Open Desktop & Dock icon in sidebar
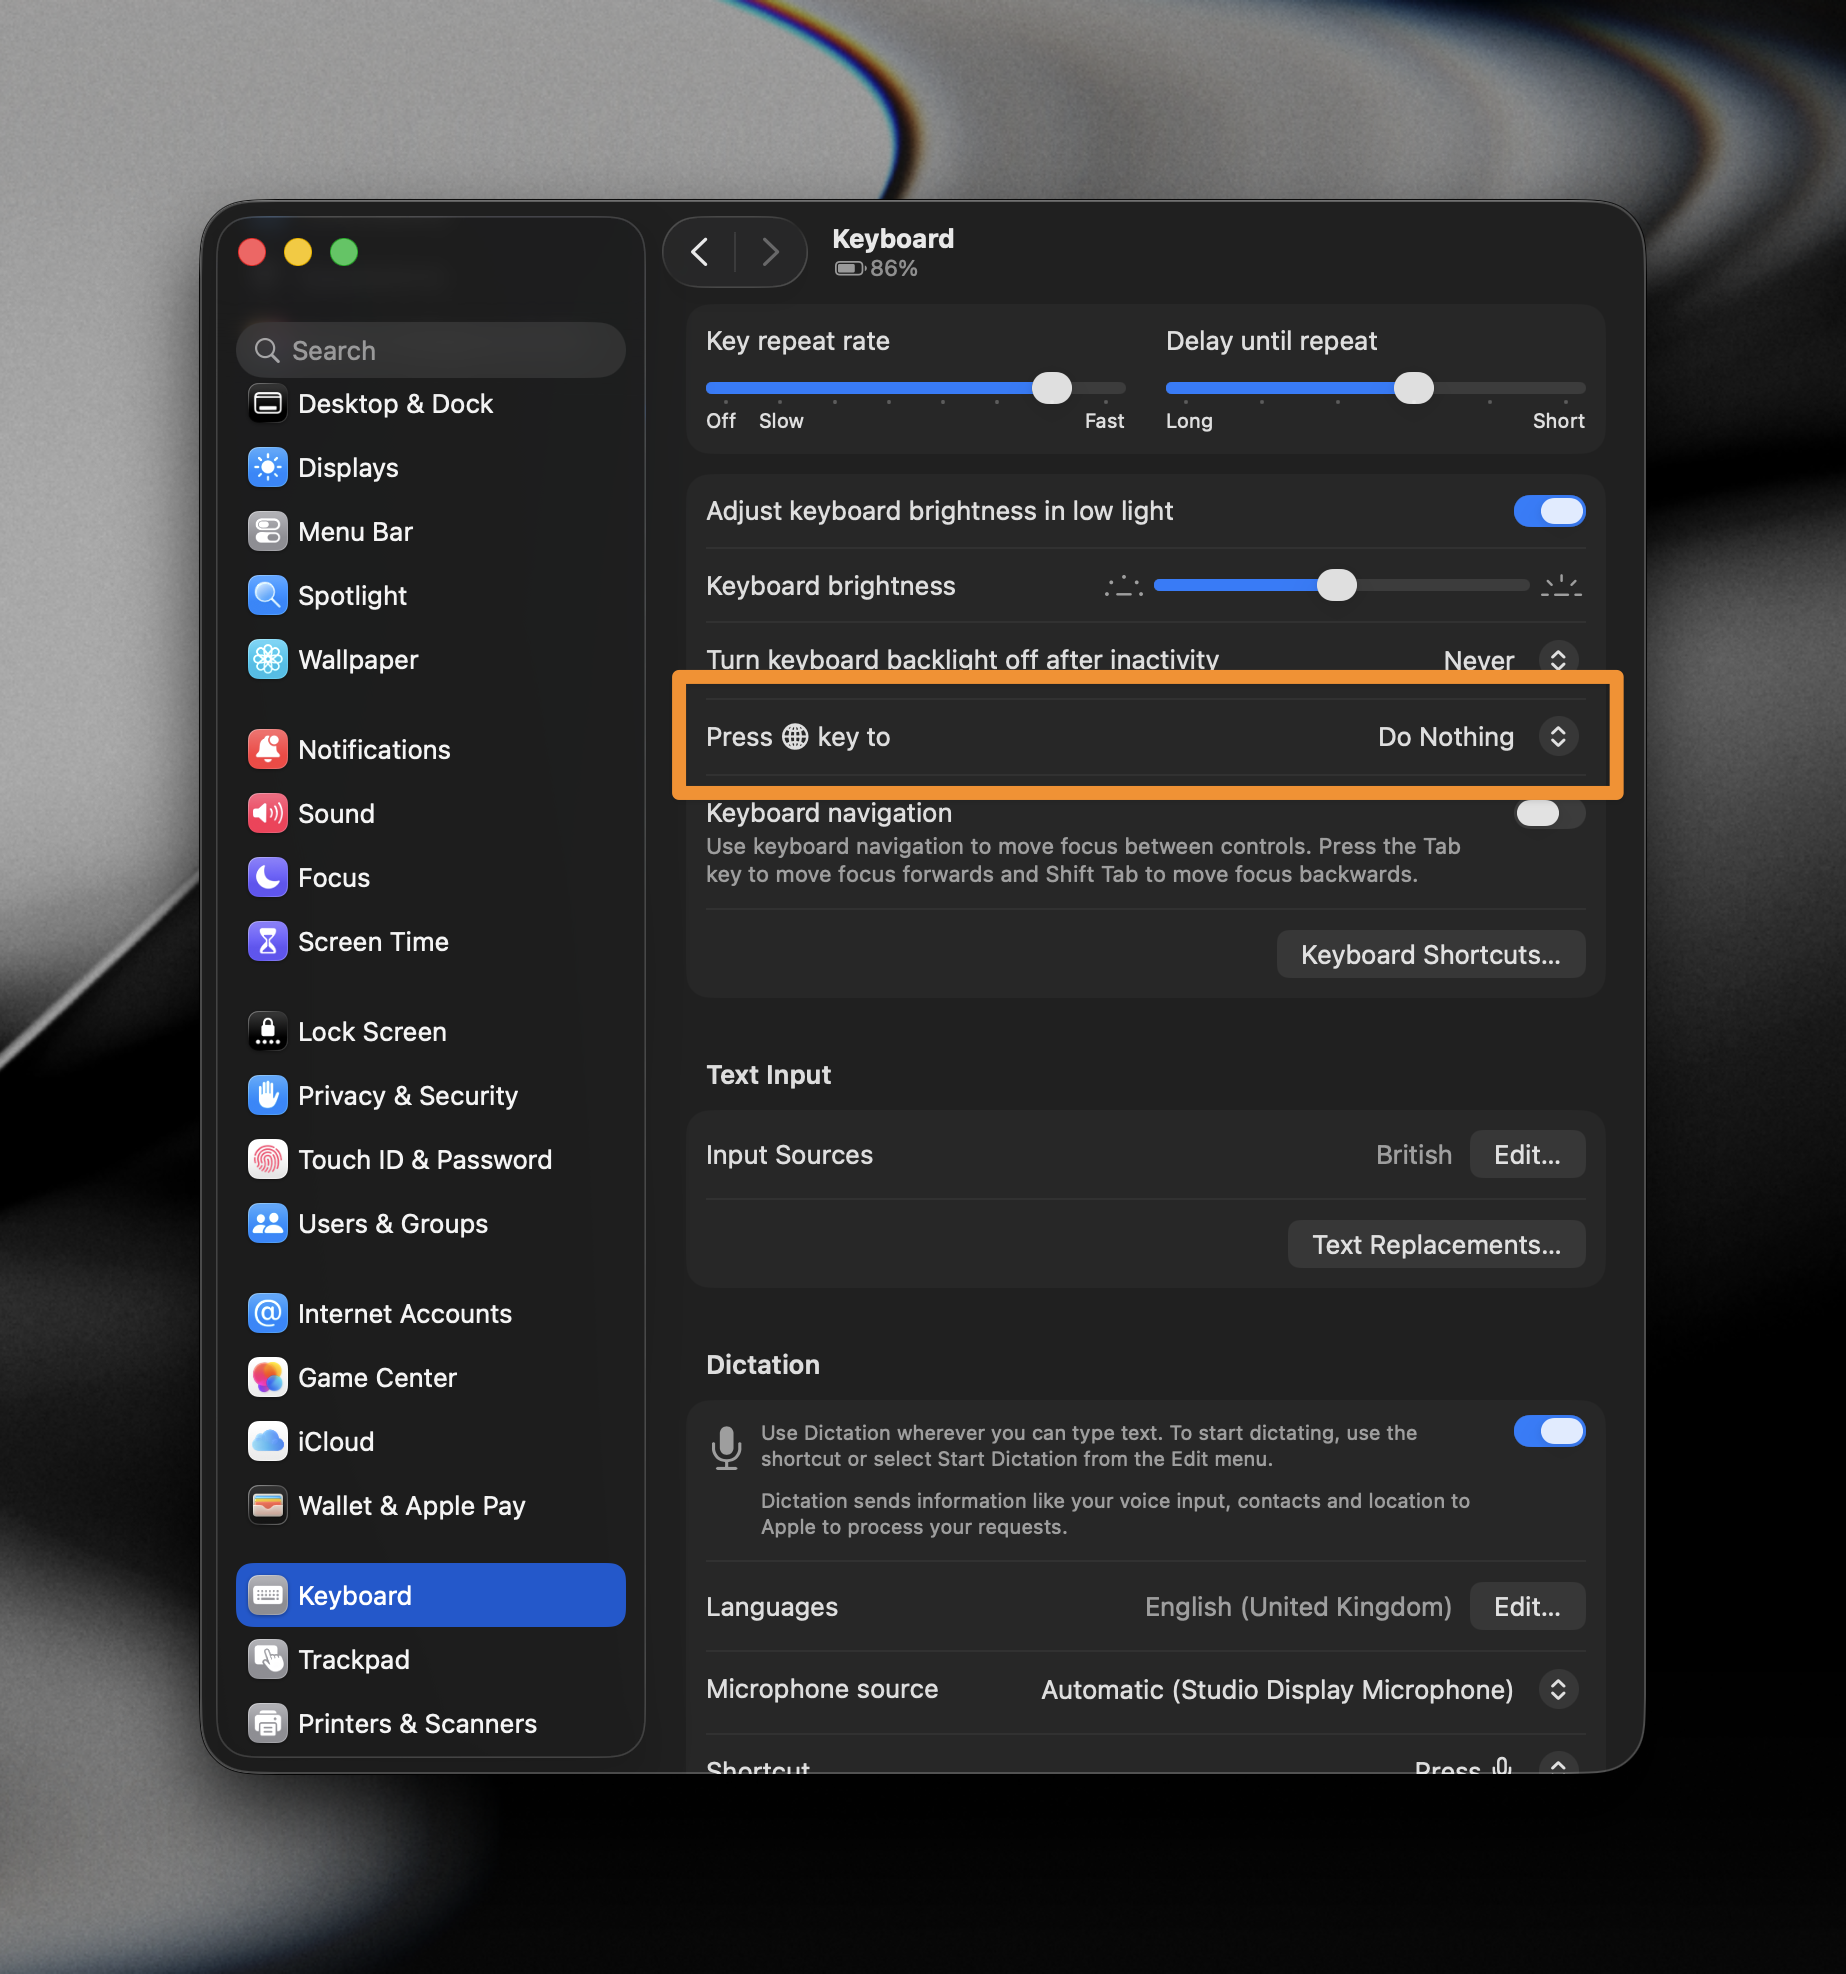Viewport: 1846px width, 1974px height. [x=267, y=404]
